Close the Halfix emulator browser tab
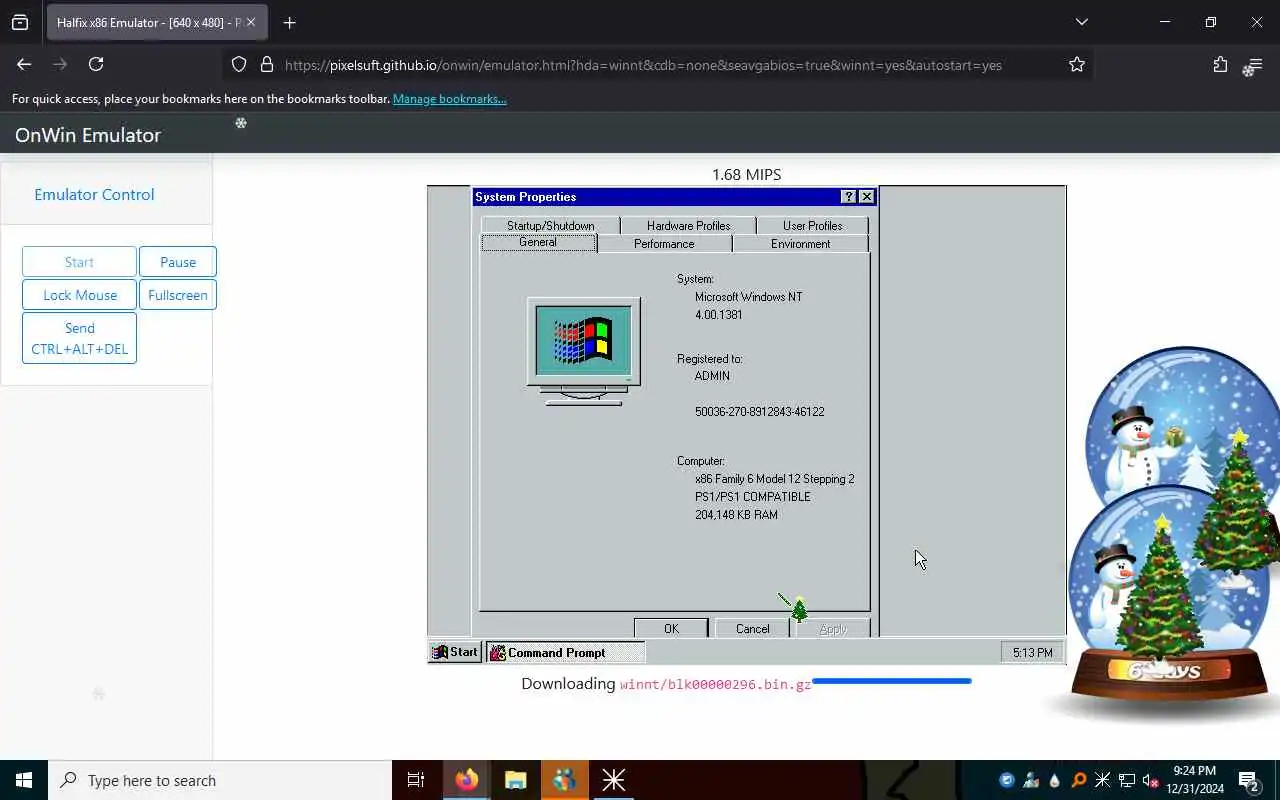1280x800 pixels. point(250,22)
